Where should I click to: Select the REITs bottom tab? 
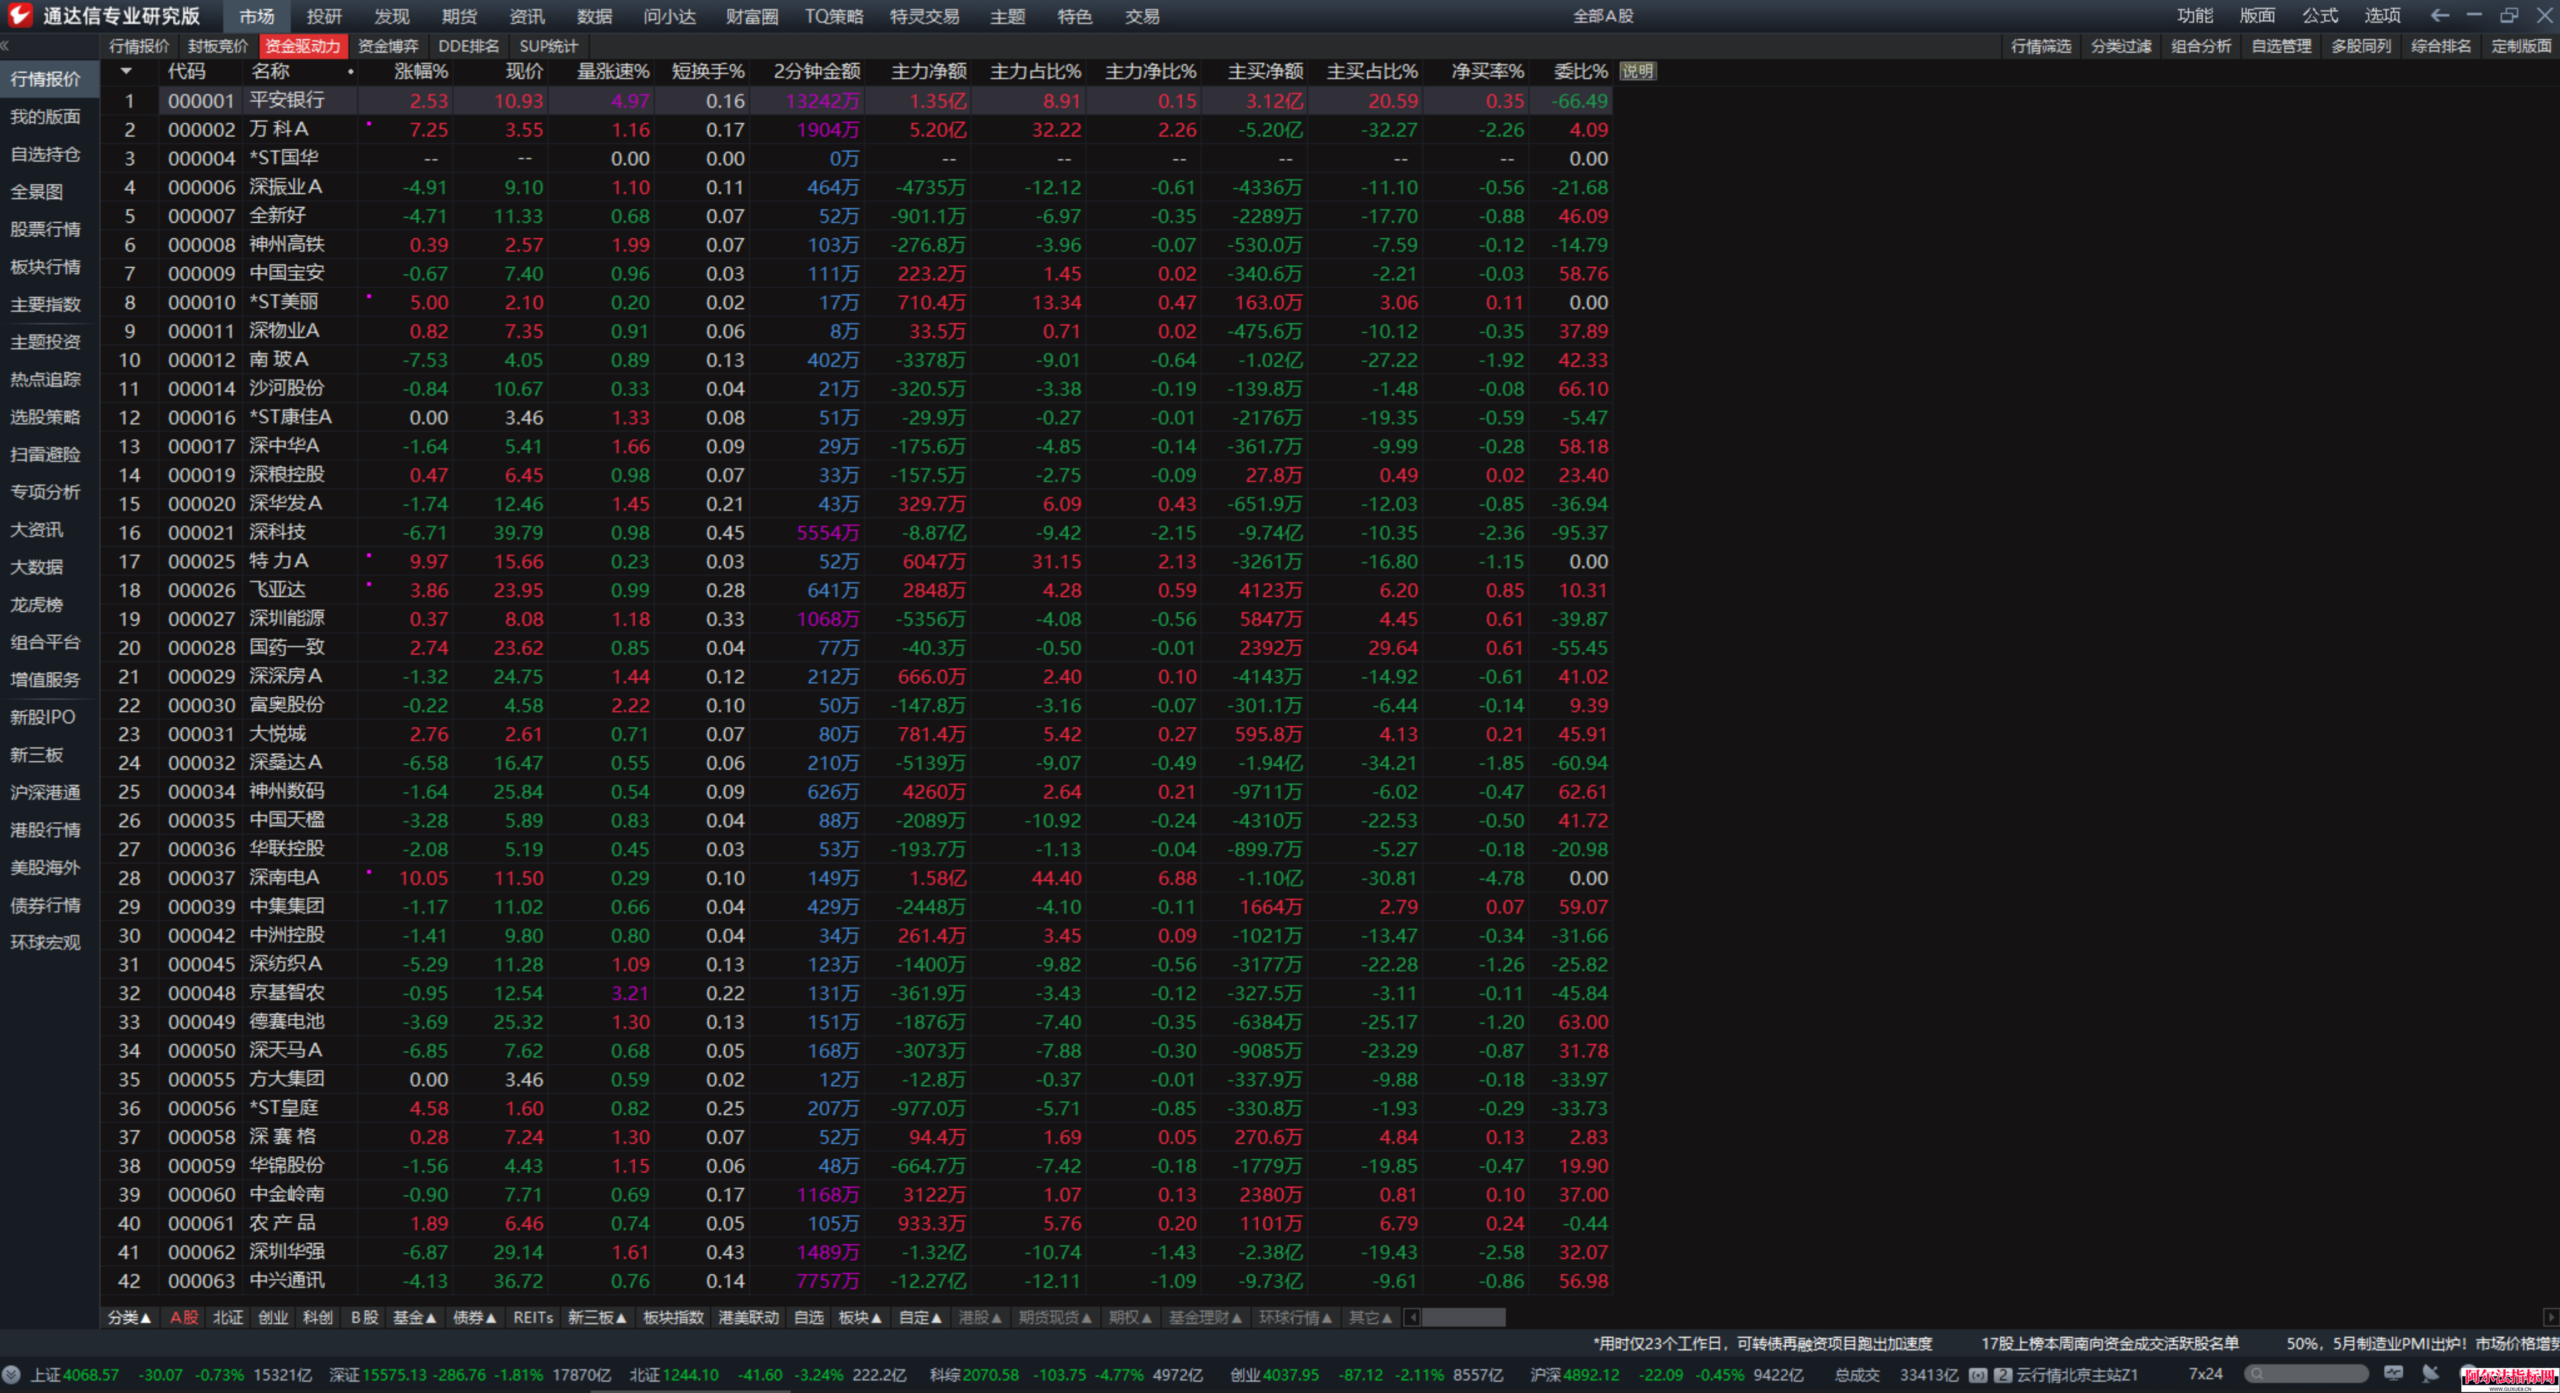(x=533, y=1318)
